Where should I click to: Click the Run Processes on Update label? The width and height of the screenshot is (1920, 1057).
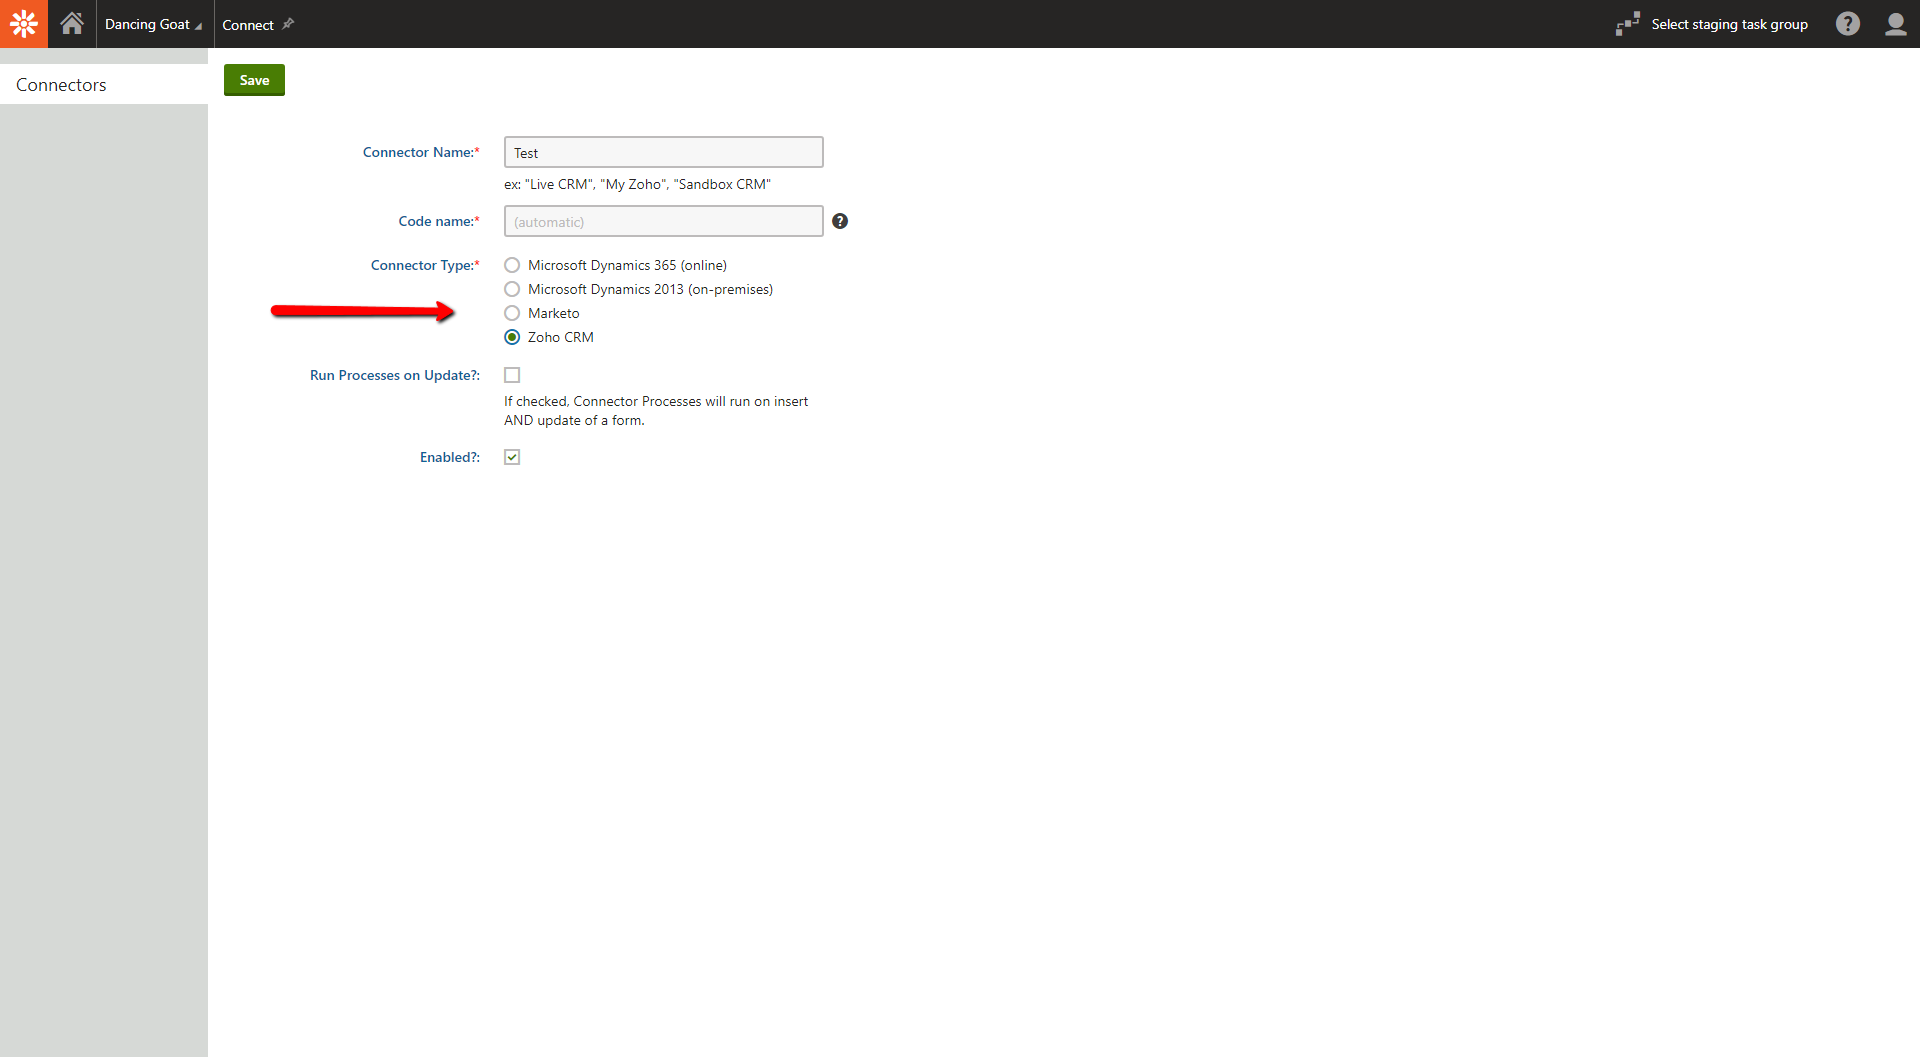tap(395, 375)
